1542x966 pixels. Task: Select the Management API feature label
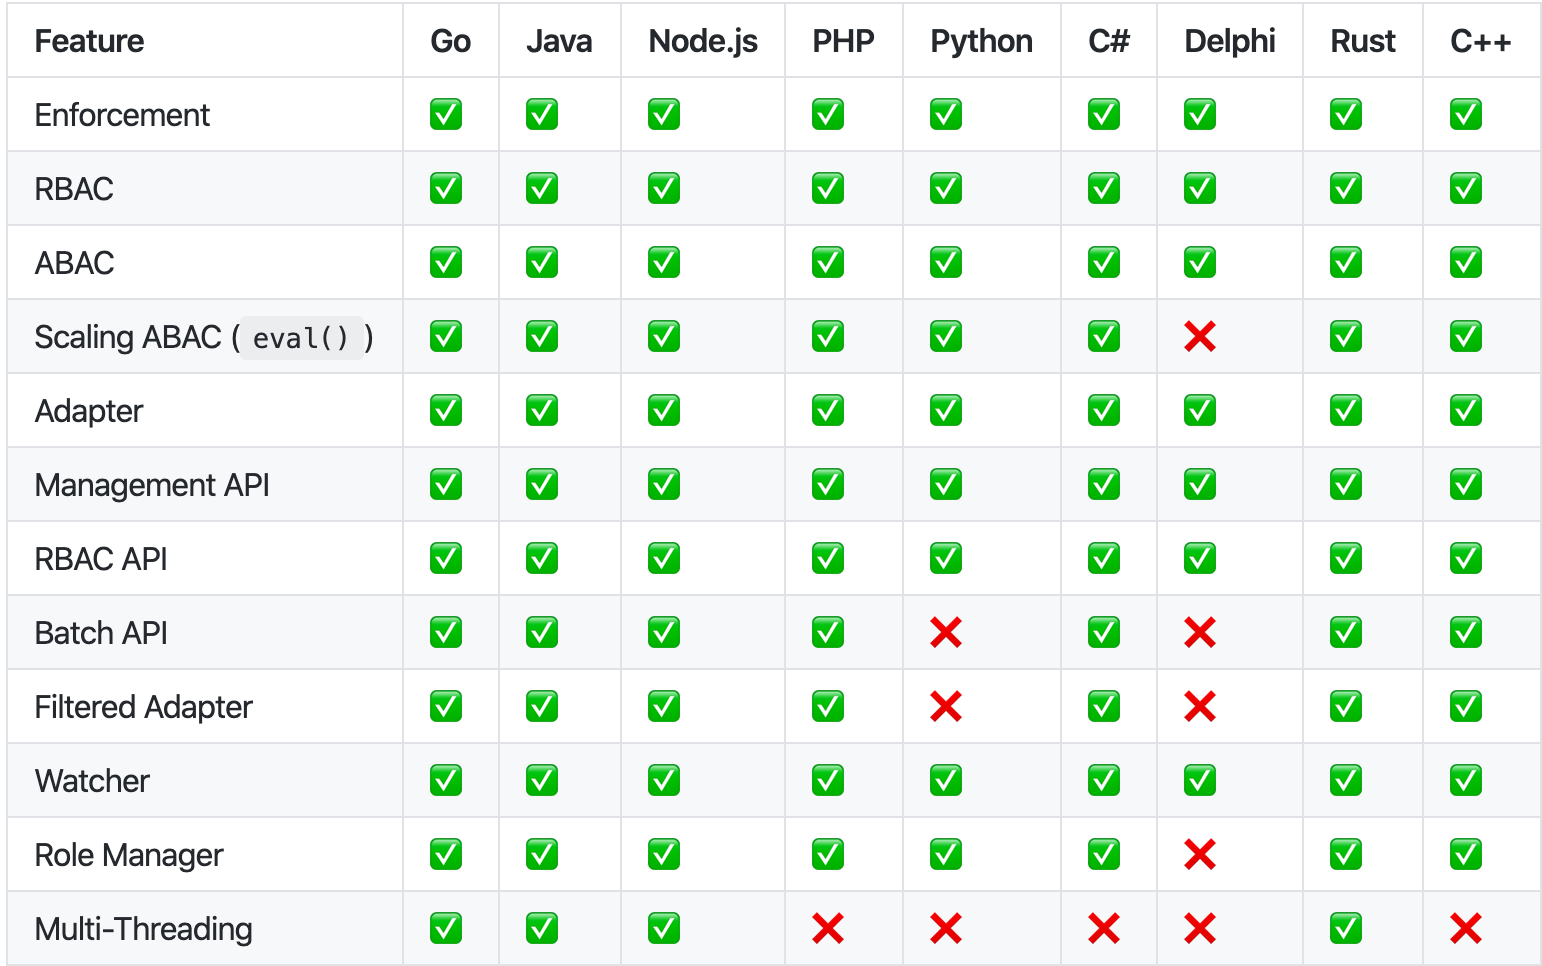tap(152, 485)
